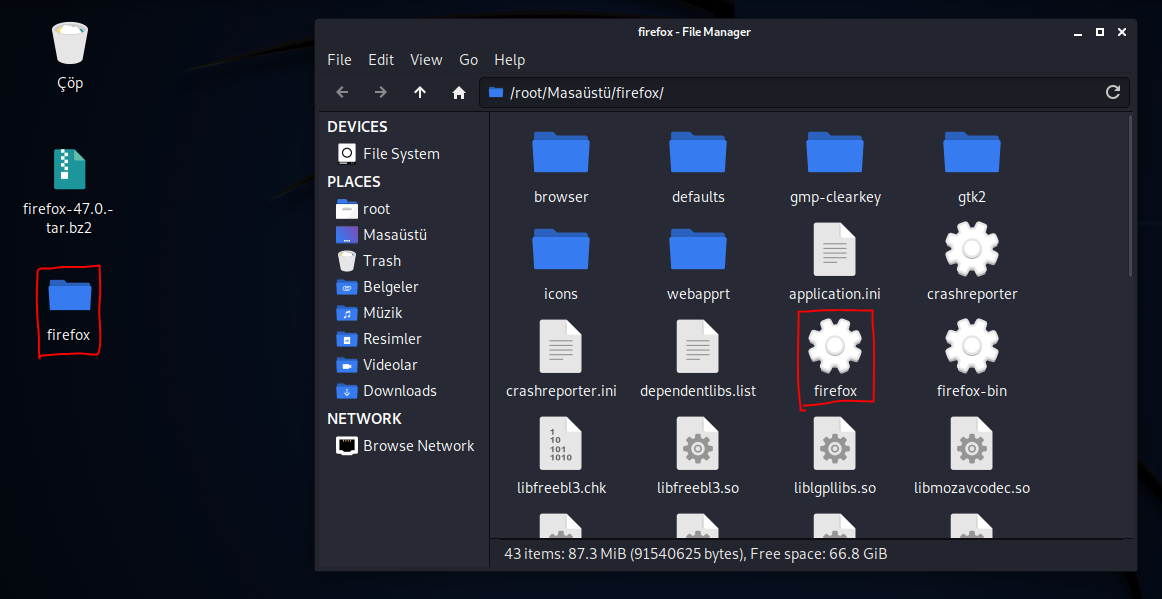Click the status bar items summary text

click(696, 554)
